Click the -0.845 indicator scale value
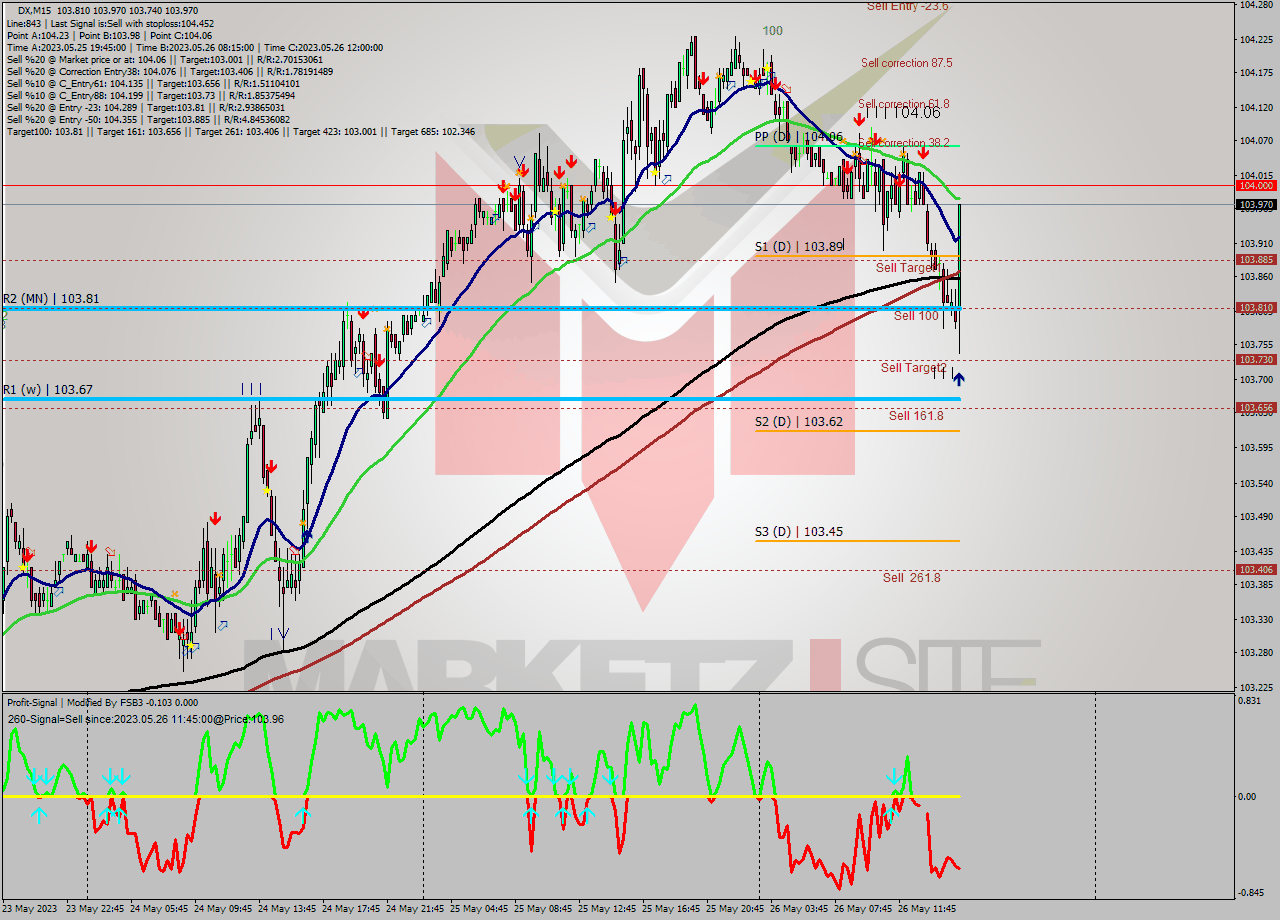The width and height of the screenshot is (1280, 920). coord(1250,894)
